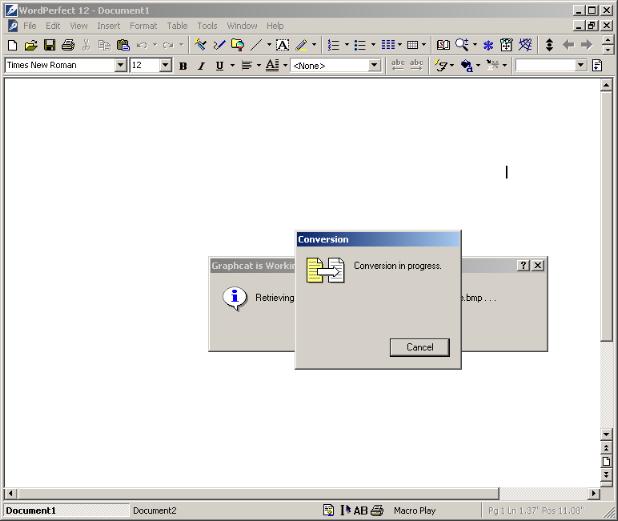Select the QuickFormat paint roller icon

[201, 45]
